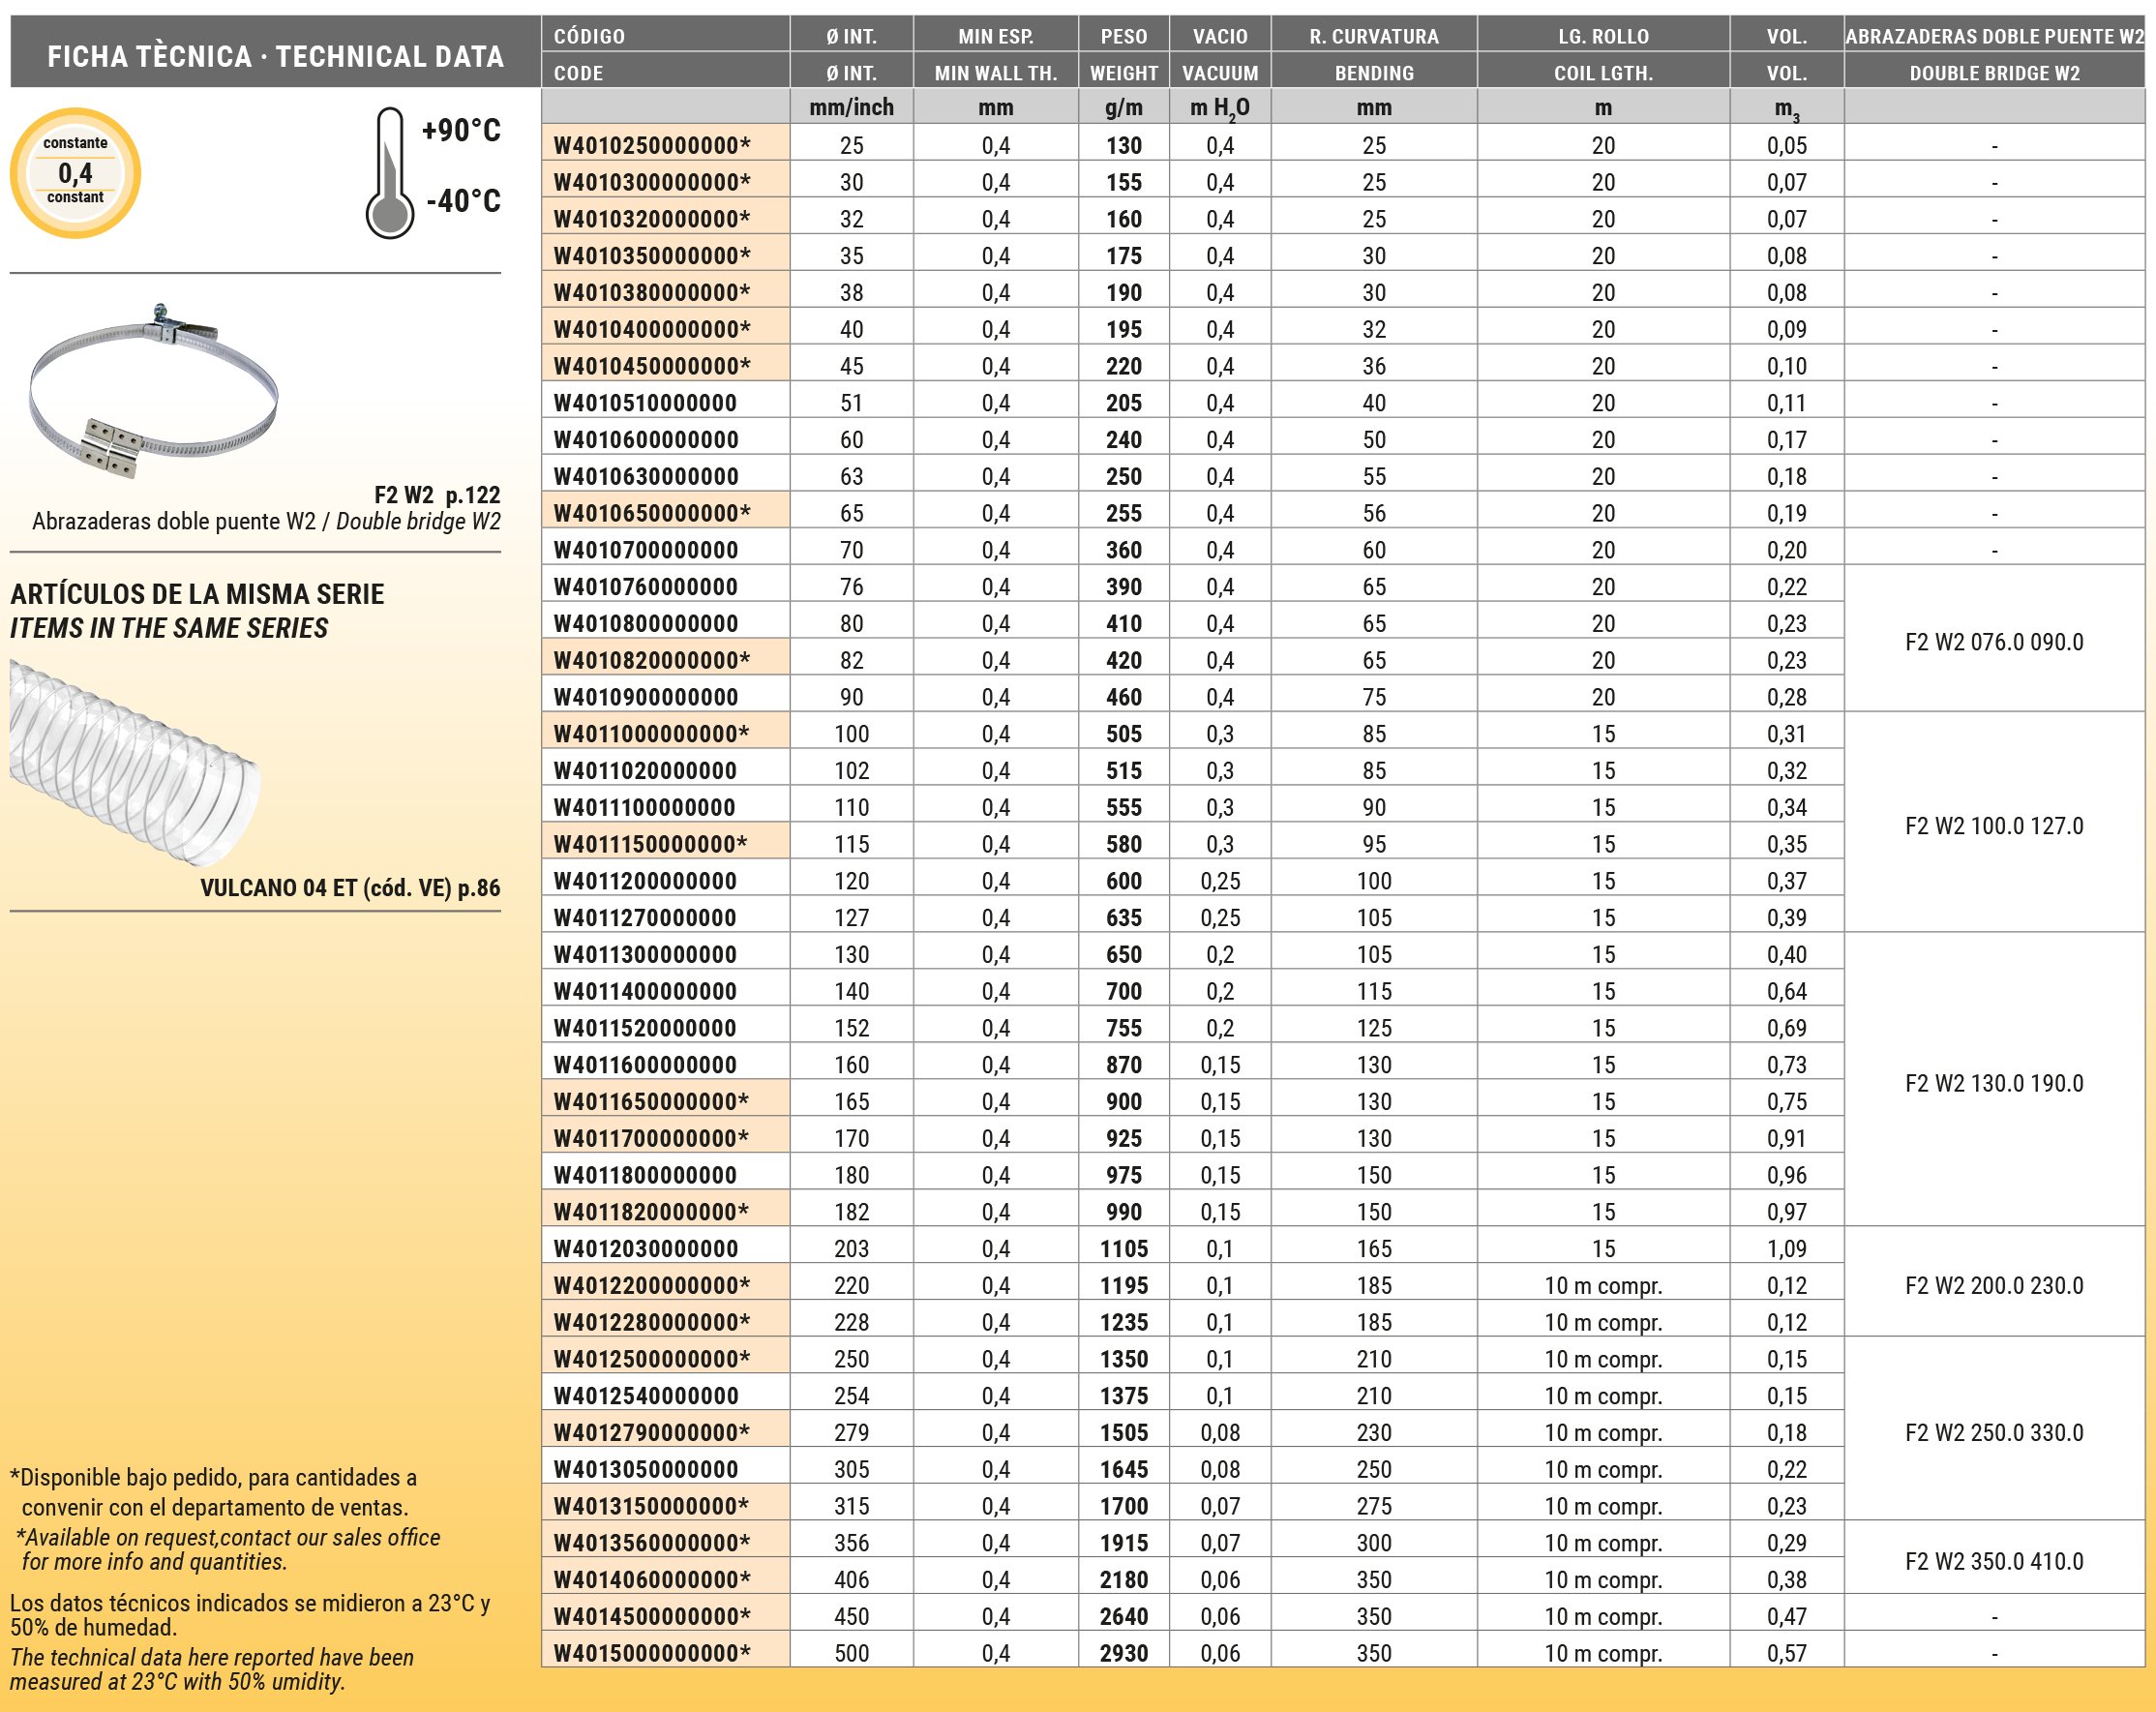
Task: Click the thermometer temperature icon
Action: [x=389, y=174]
